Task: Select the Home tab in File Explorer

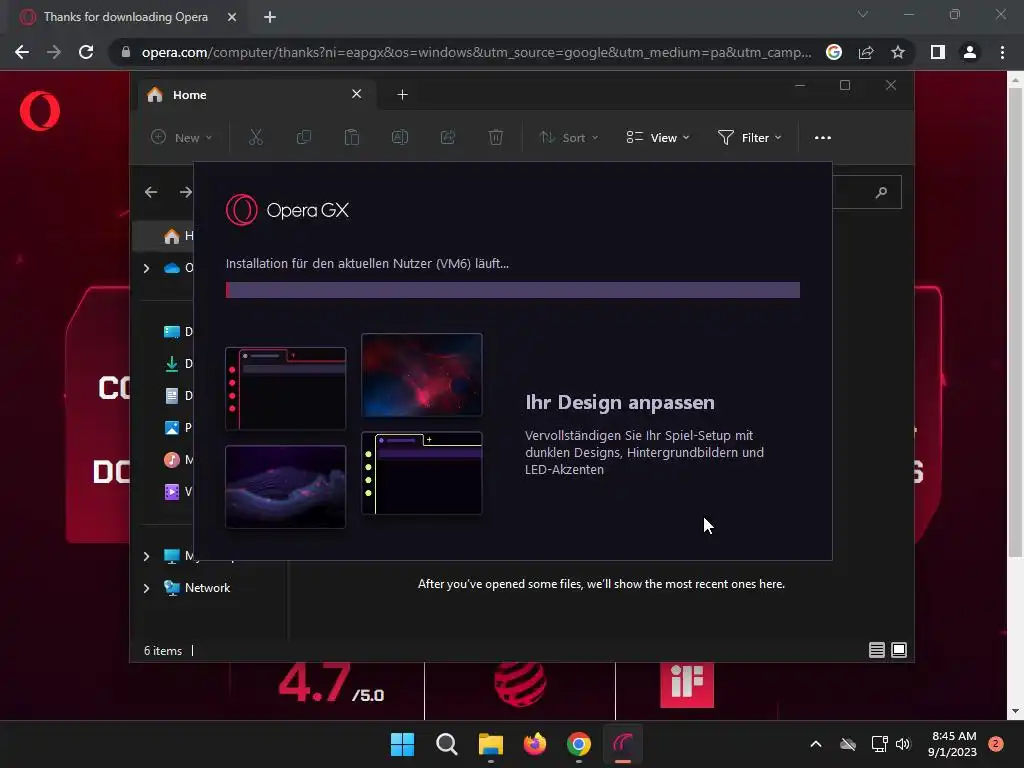Action: 255,95
